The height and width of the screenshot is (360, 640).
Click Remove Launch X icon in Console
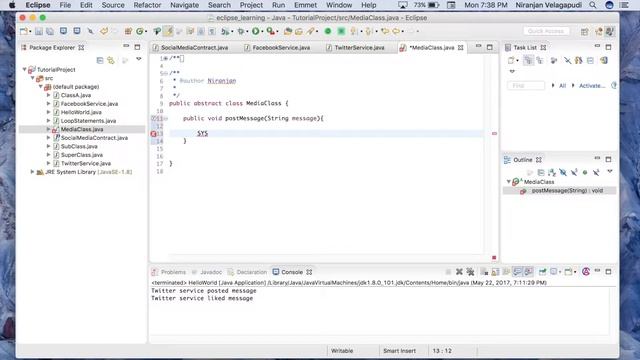pos(459,272)
